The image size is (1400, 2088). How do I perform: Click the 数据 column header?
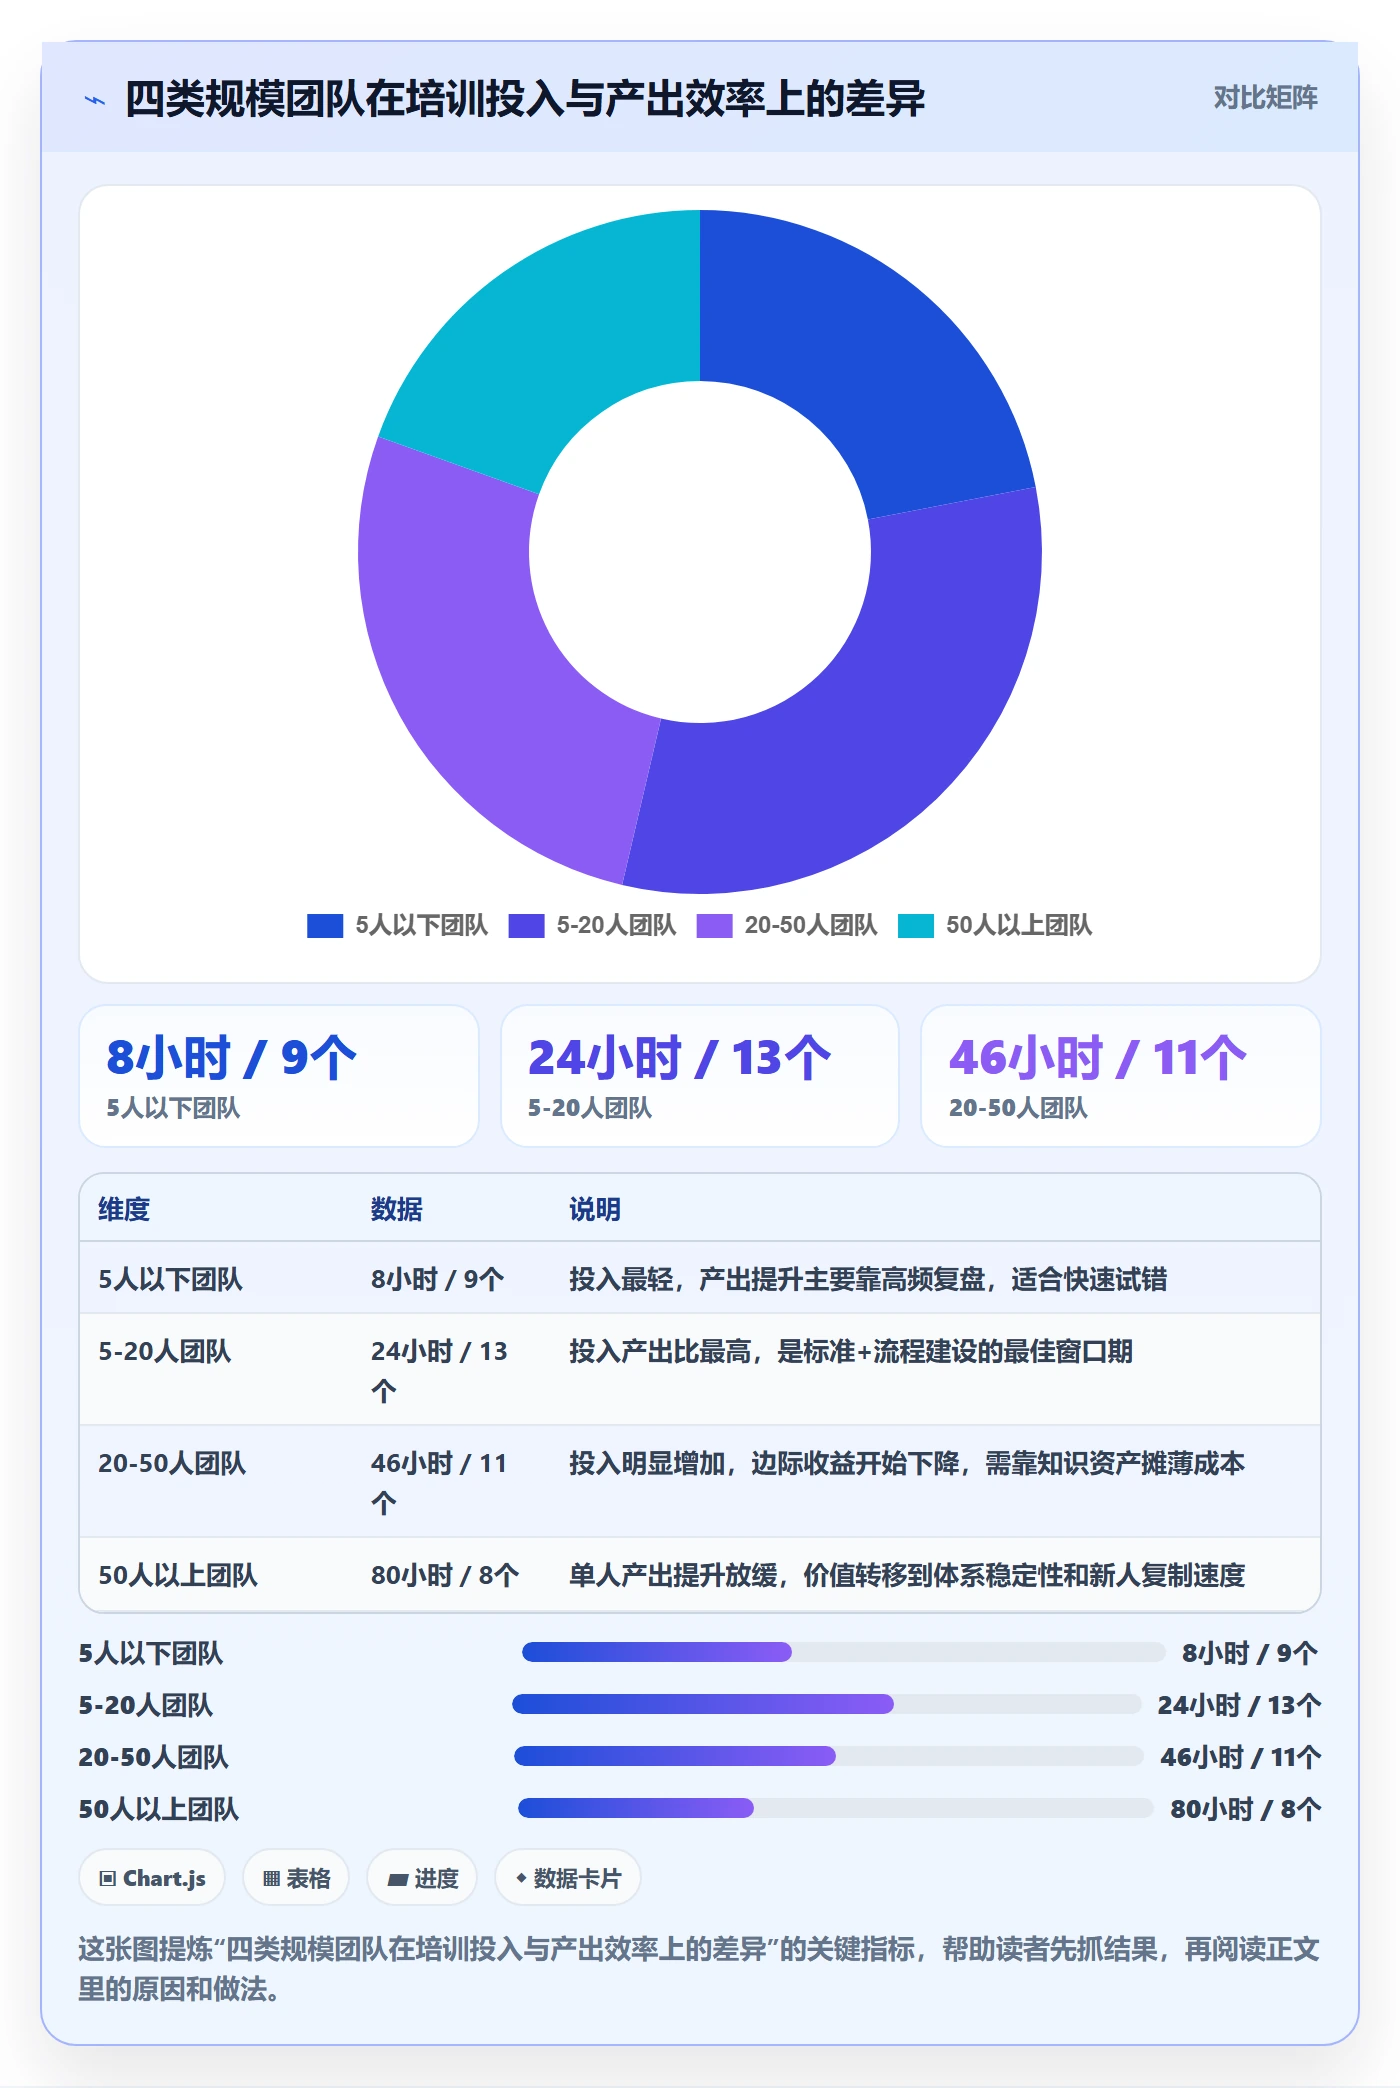click(396, 1209)
